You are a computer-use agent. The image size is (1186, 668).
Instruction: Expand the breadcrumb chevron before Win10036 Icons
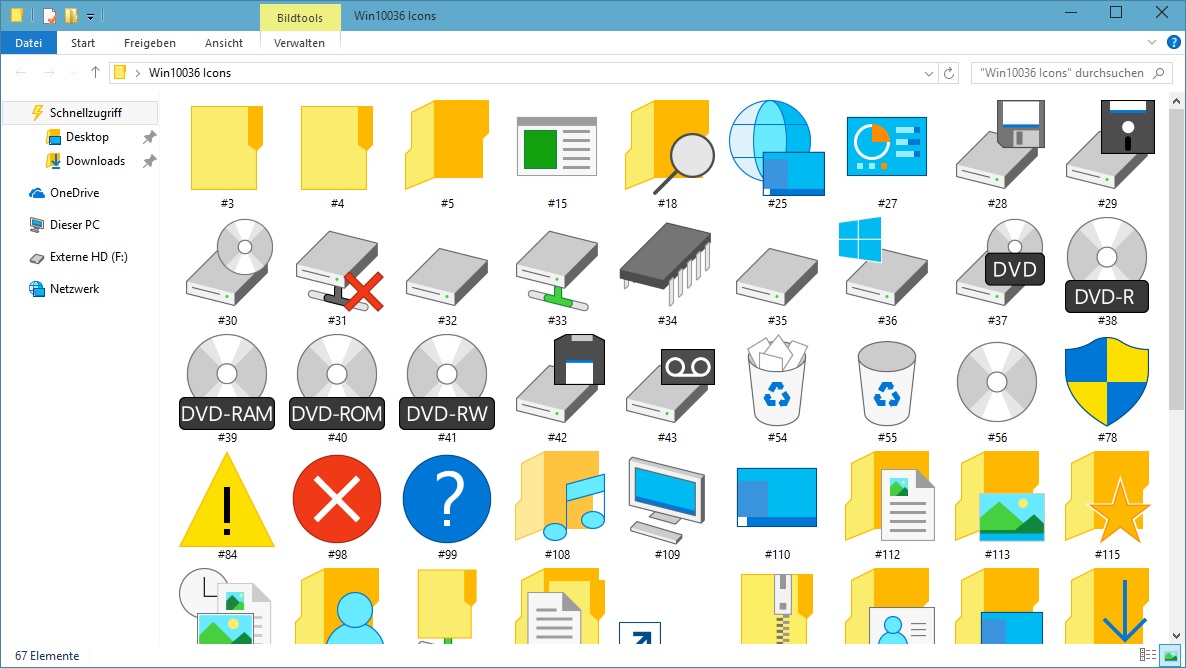click(139, 72)
